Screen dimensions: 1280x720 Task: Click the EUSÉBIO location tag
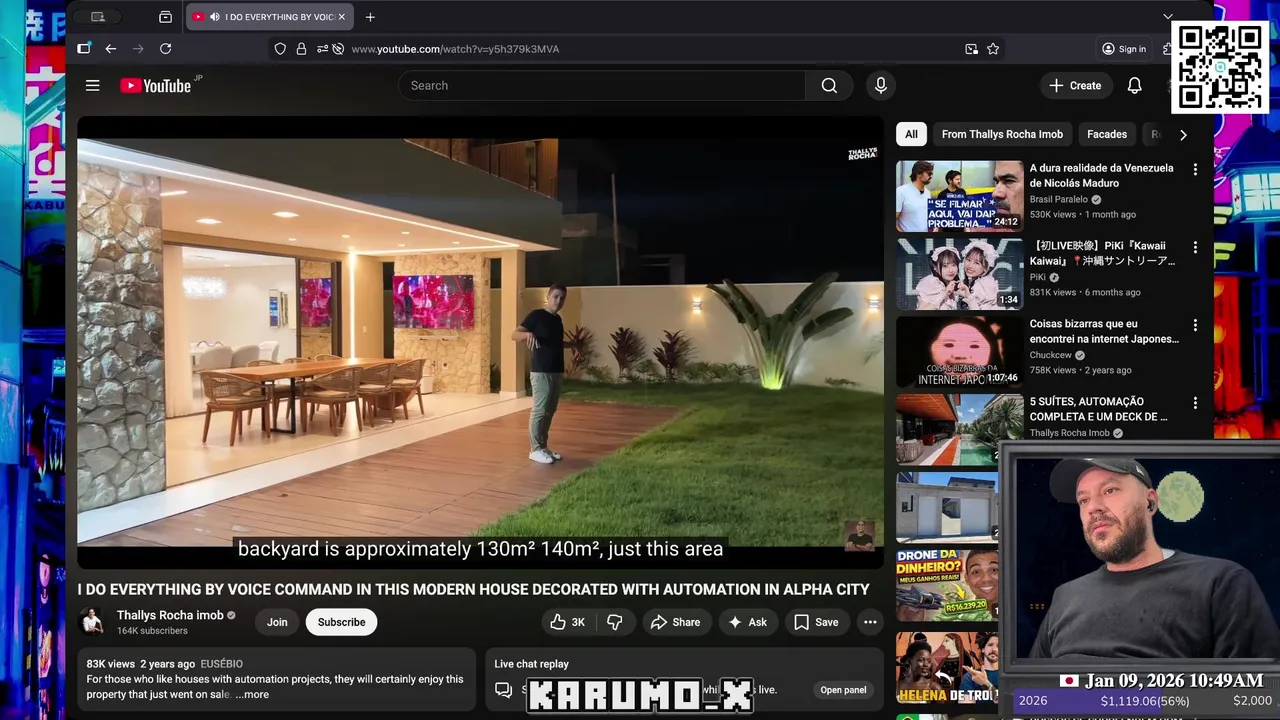[221, 664]
